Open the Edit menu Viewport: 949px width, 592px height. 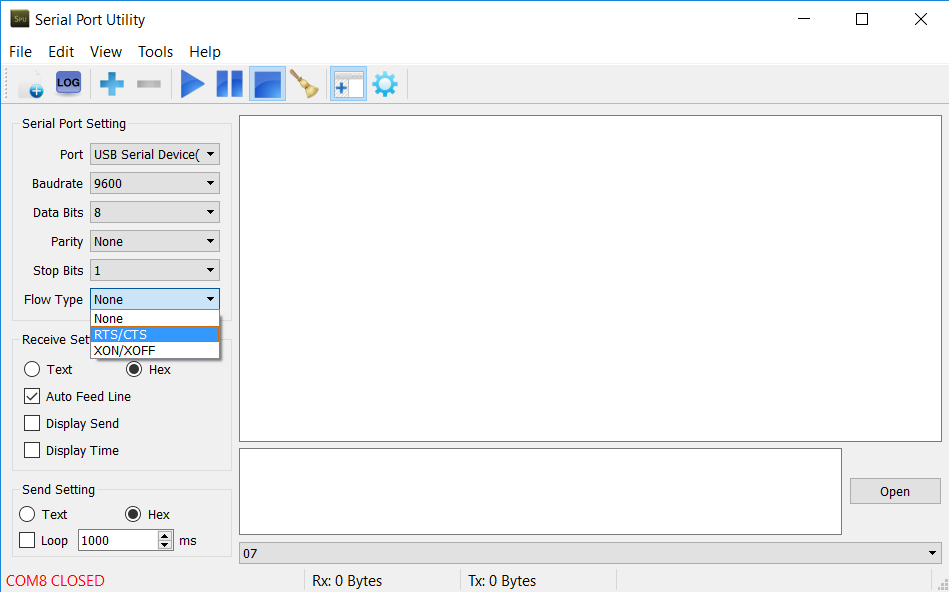click(61, 52)
